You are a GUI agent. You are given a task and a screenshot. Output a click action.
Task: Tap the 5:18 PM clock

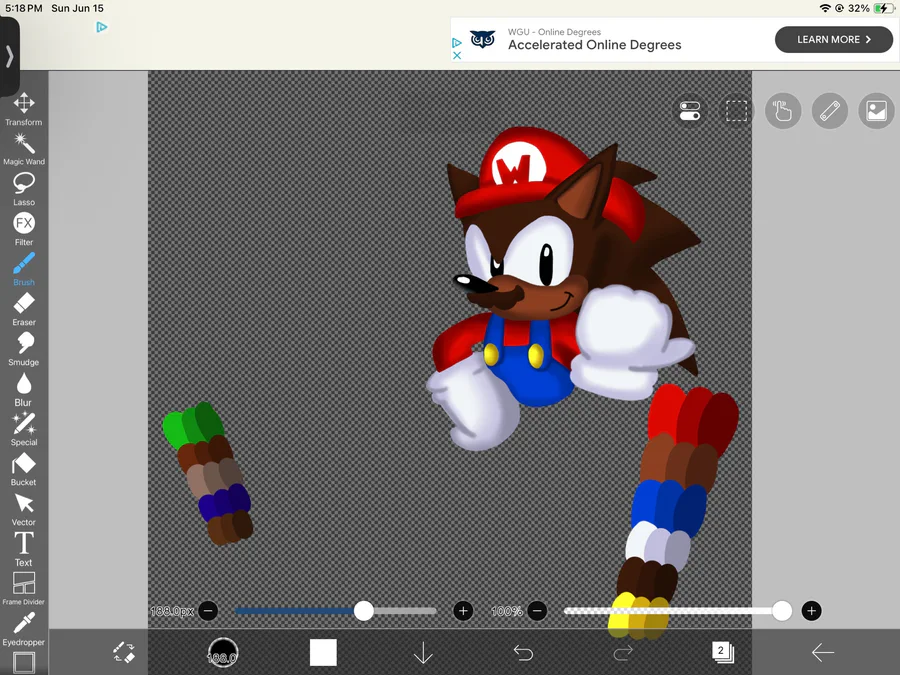24,8
